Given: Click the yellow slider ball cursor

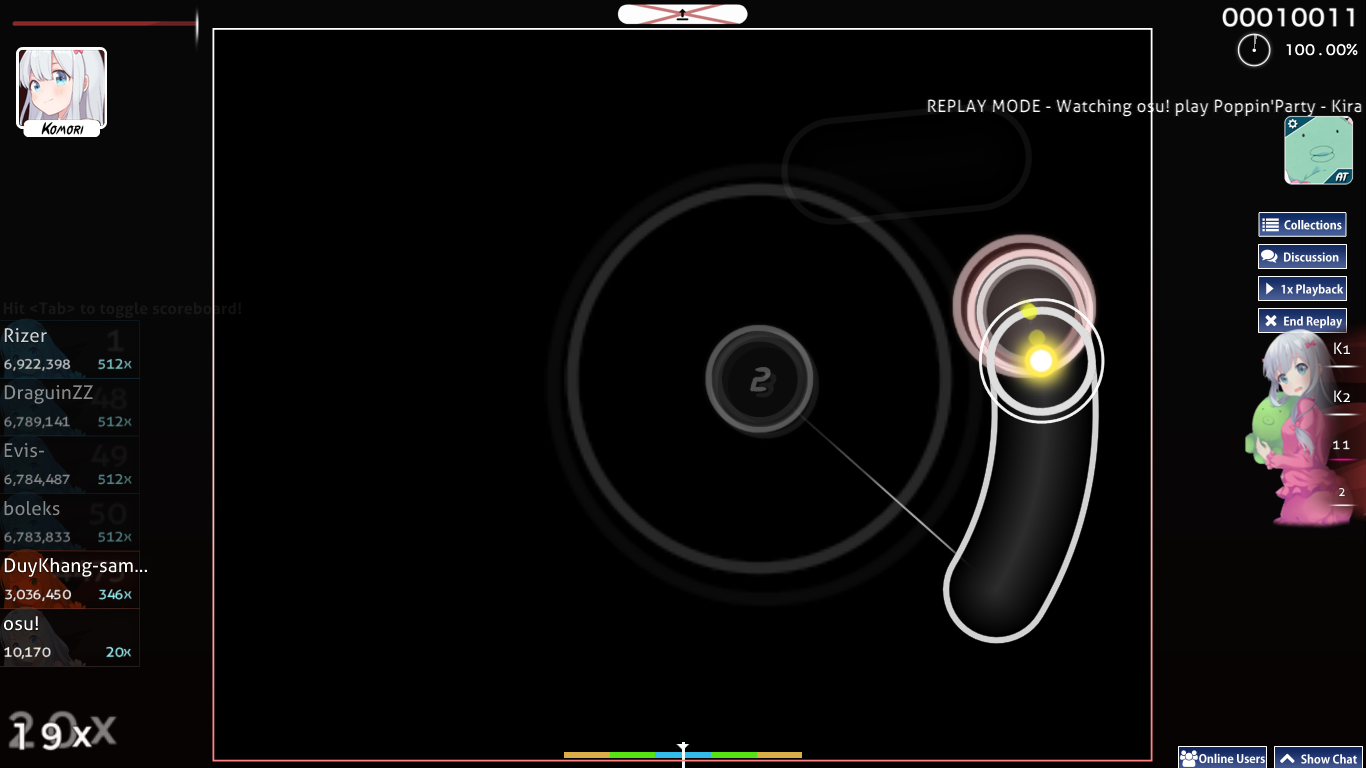Looking at the screenshot, I should click(1041, 360).
